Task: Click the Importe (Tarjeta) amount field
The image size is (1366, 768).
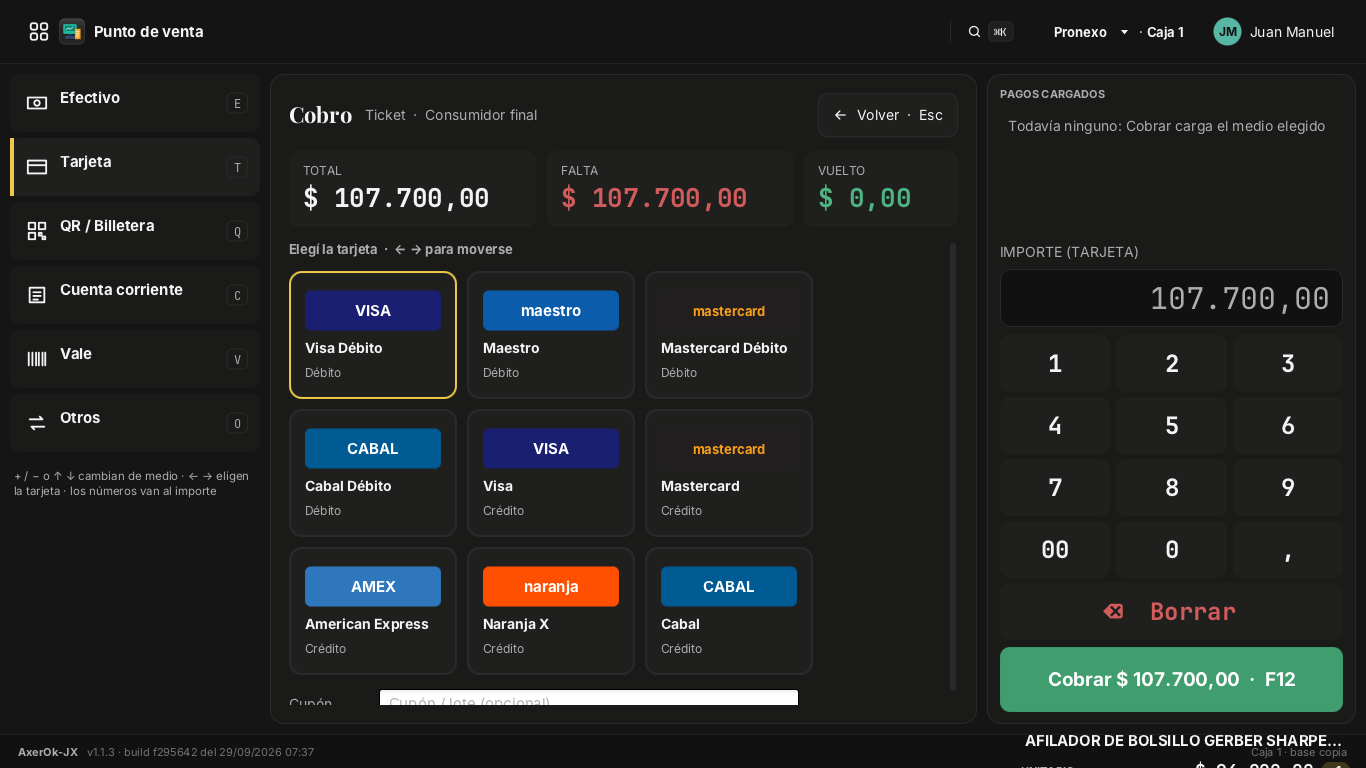Action: (1171, 298)
